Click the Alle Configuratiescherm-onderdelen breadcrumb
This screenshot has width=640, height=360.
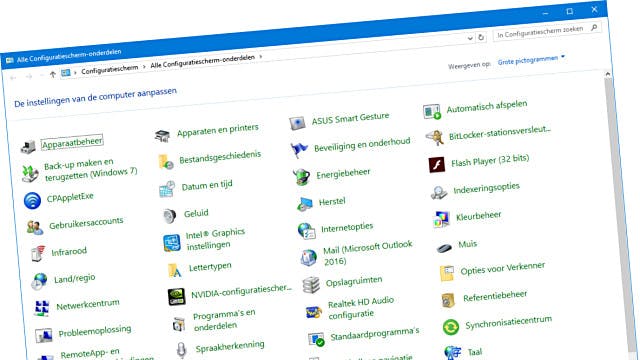click(x=202, y=62)
